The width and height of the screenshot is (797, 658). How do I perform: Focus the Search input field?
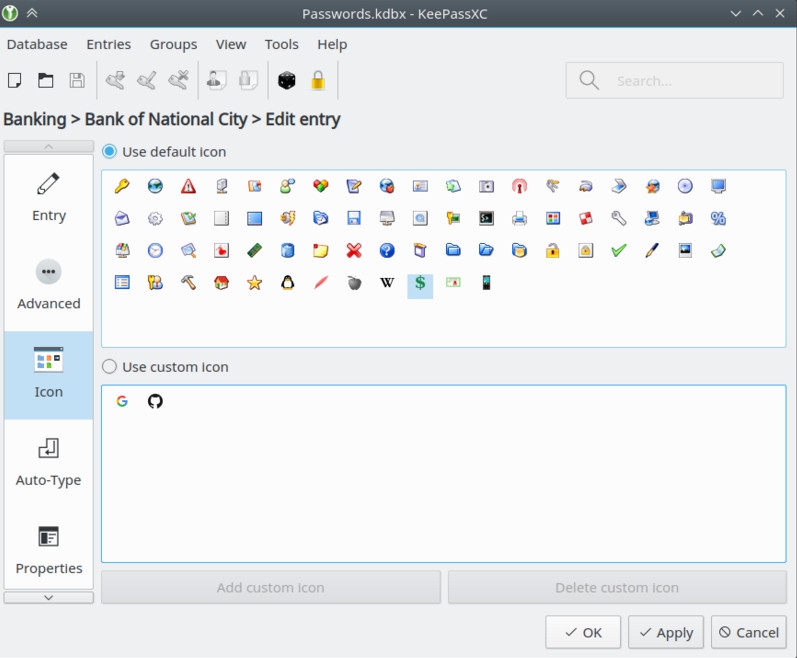[675, 80]
